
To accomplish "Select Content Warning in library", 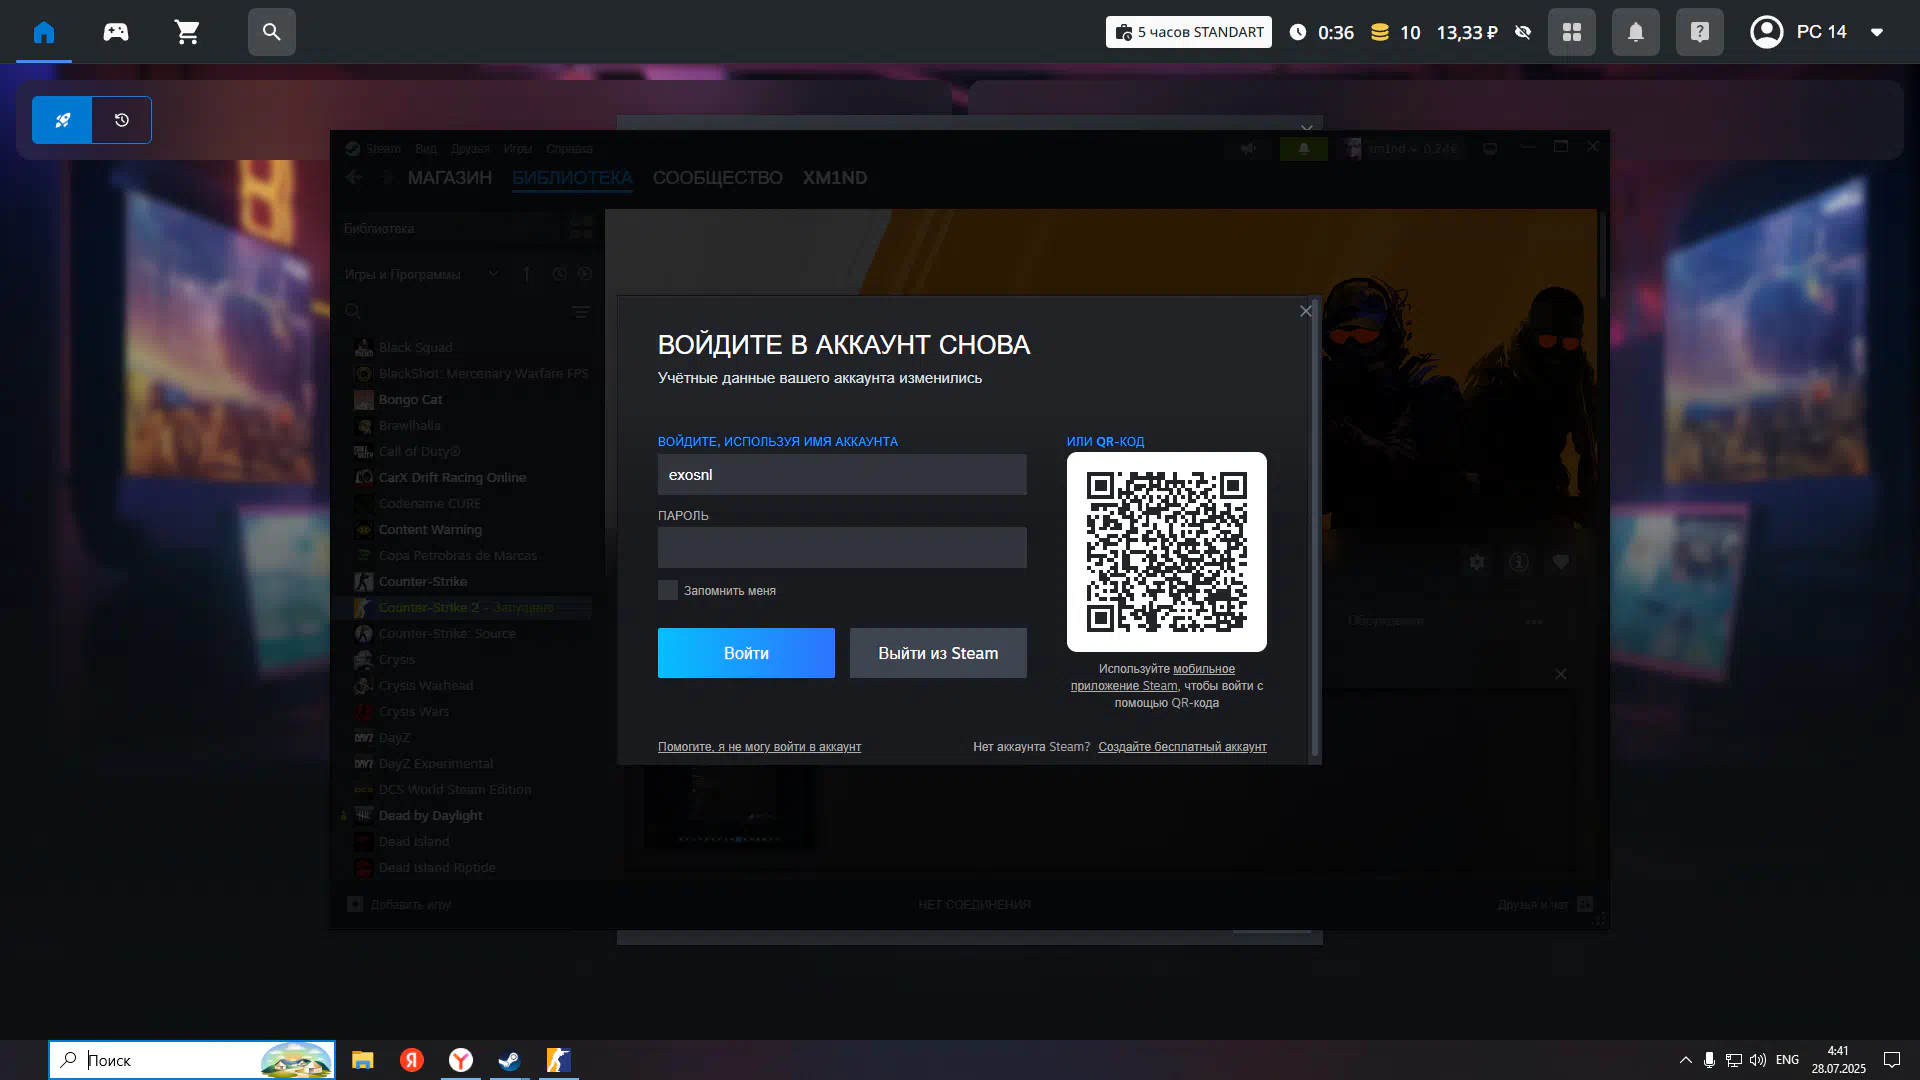I will tap(430, 530).
